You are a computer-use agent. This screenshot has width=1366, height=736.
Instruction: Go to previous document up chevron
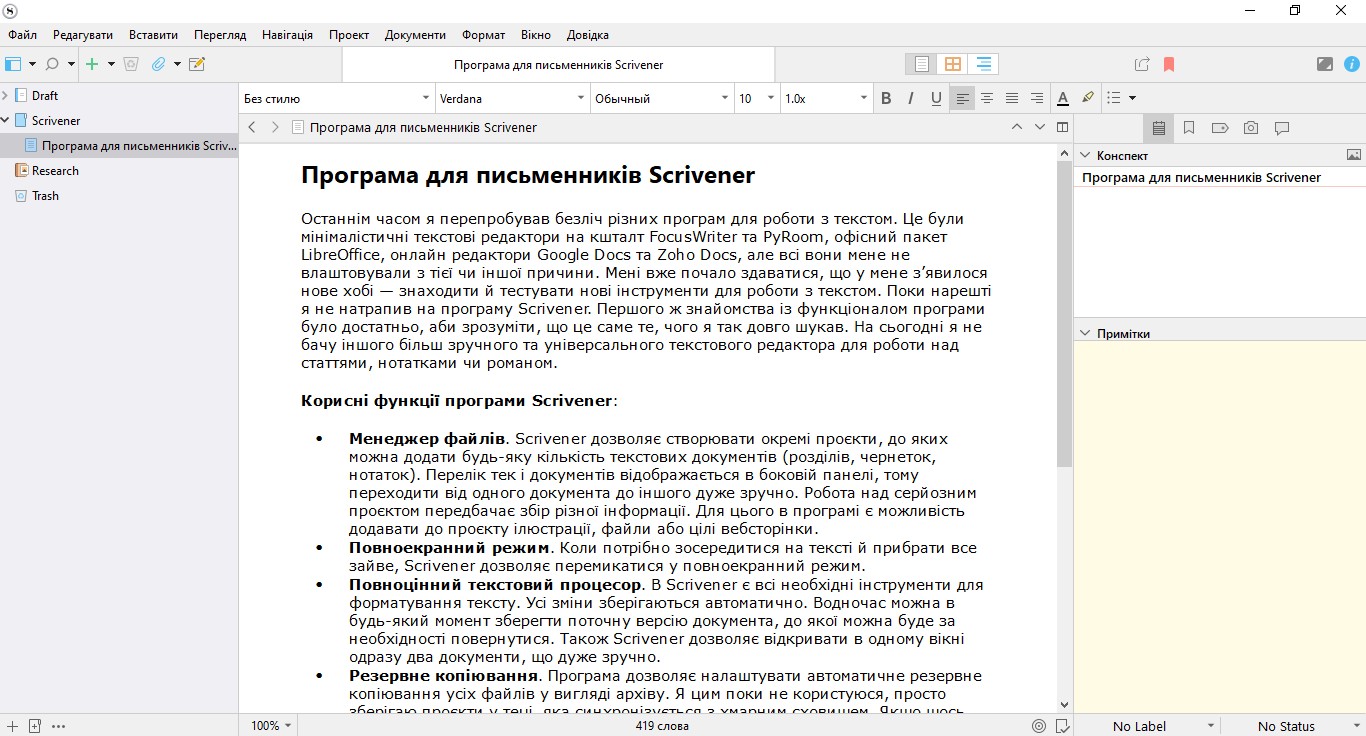click(1017, 127)
